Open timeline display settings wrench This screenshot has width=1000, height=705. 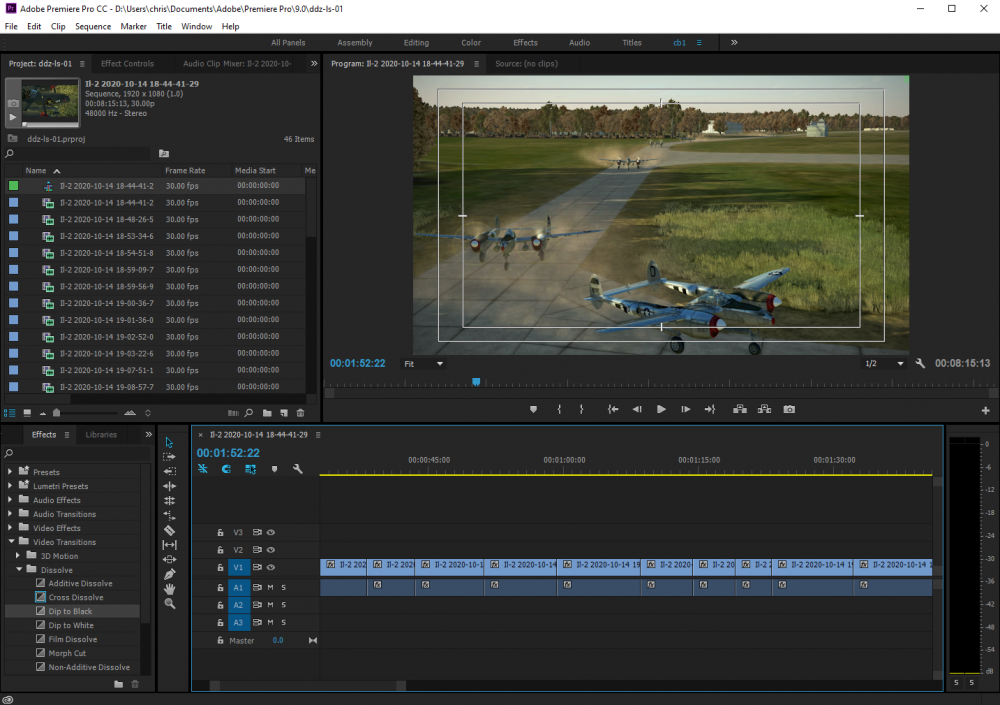tap(297, 469)
